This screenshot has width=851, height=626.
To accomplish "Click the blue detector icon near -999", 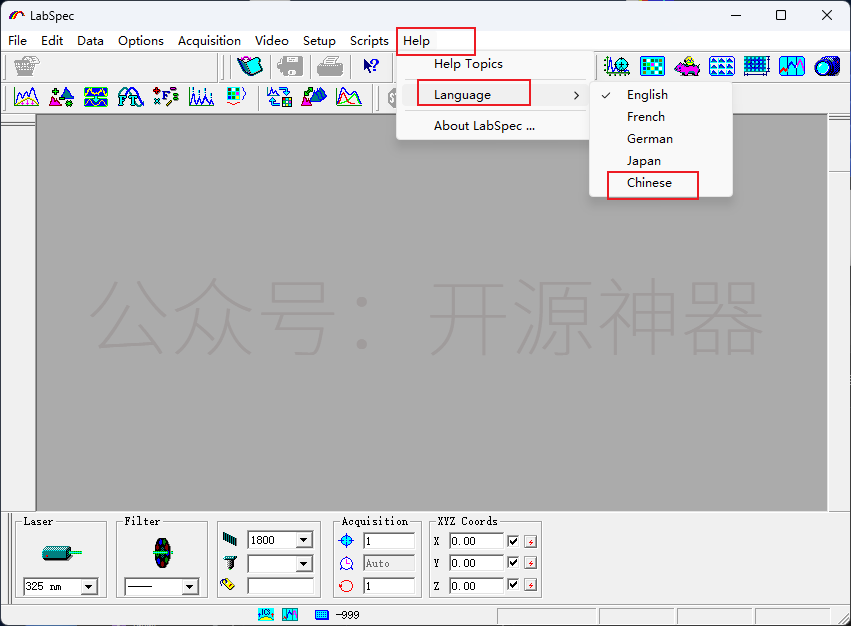I will (x=322, y=615).
